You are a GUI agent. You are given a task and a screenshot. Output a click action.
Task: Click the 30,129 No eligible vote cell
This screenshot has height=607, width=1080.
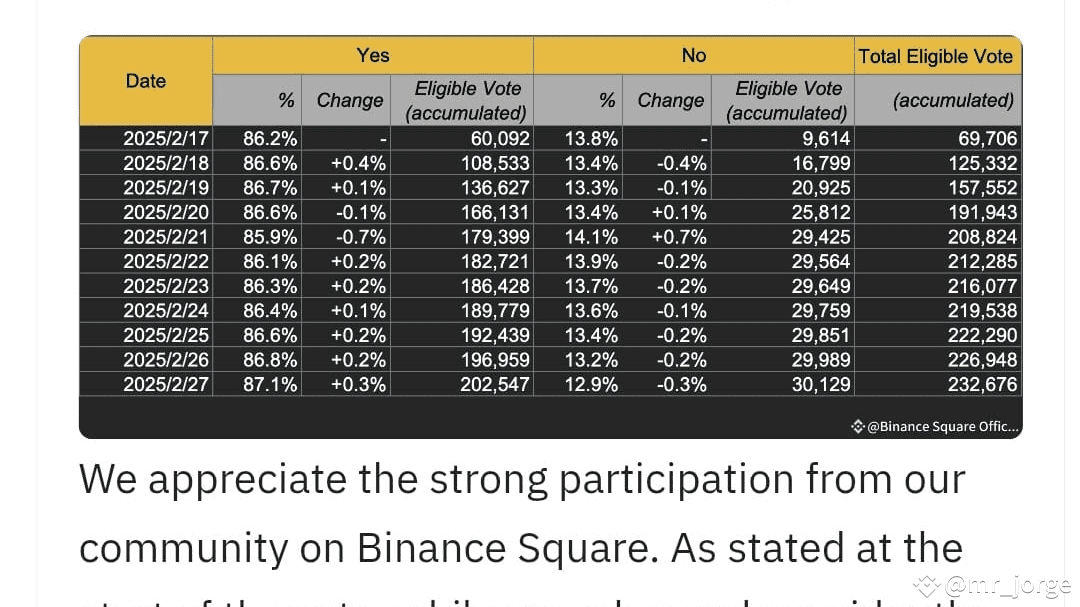(x=820, y=384)
